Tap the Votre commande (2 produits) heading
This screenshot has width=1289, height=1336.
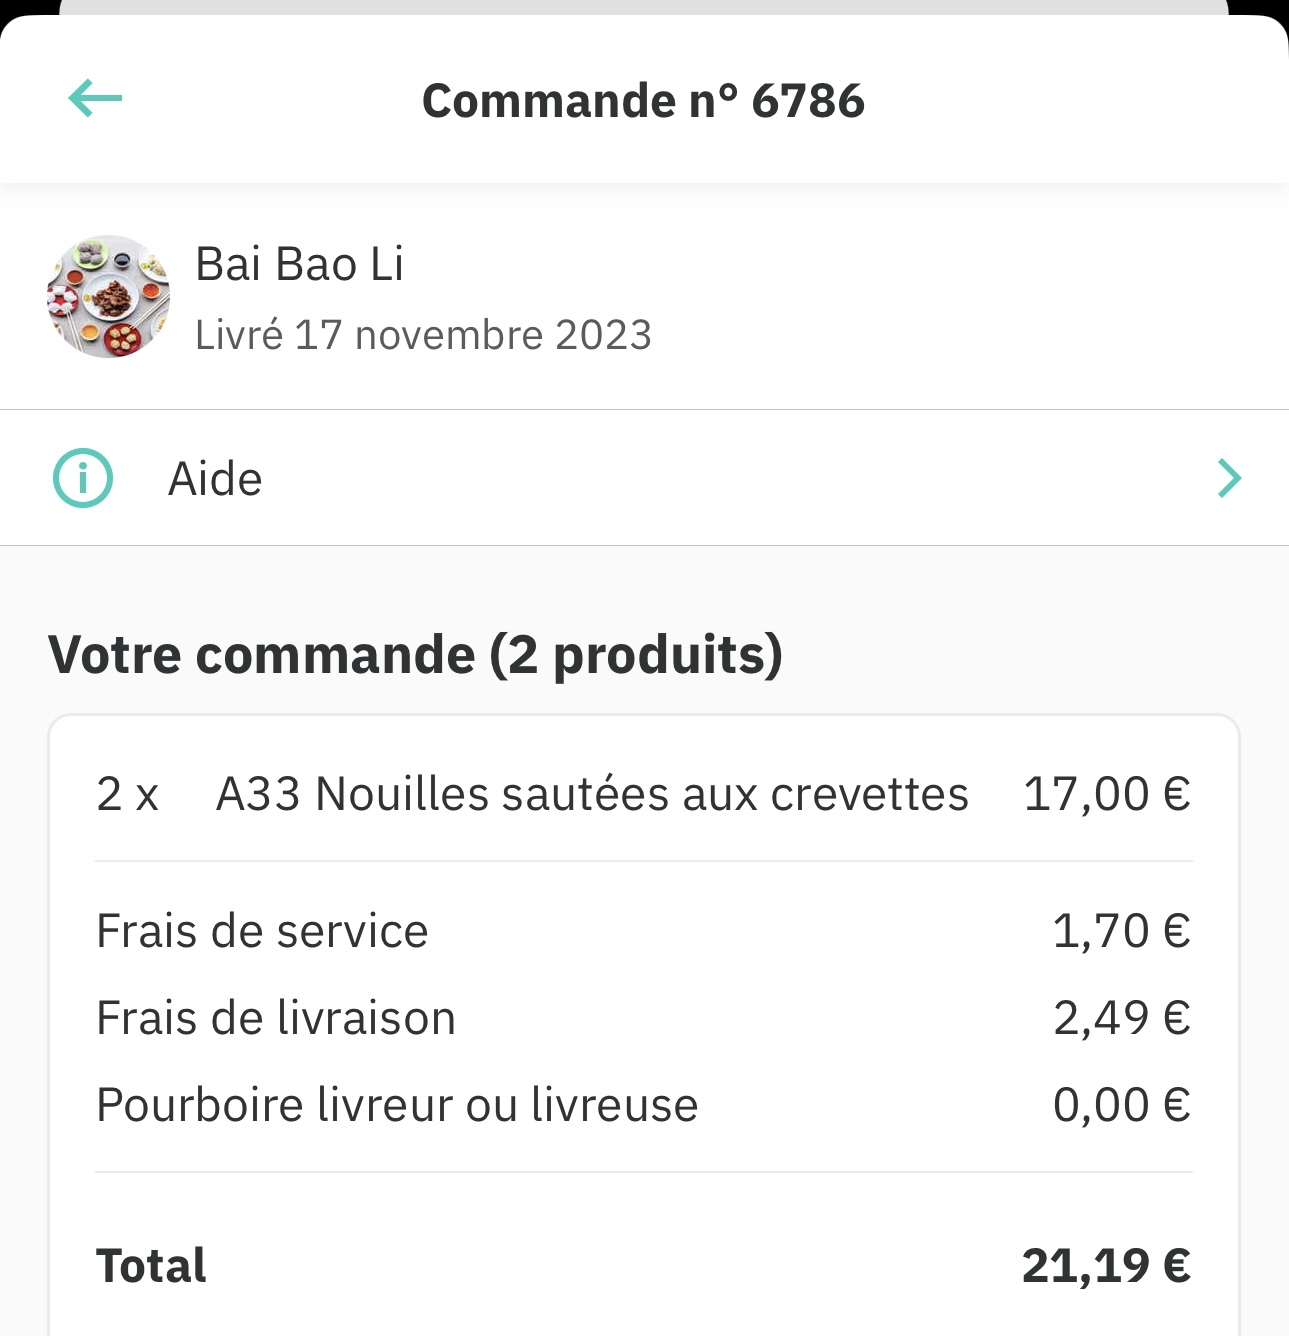[415, 655]
